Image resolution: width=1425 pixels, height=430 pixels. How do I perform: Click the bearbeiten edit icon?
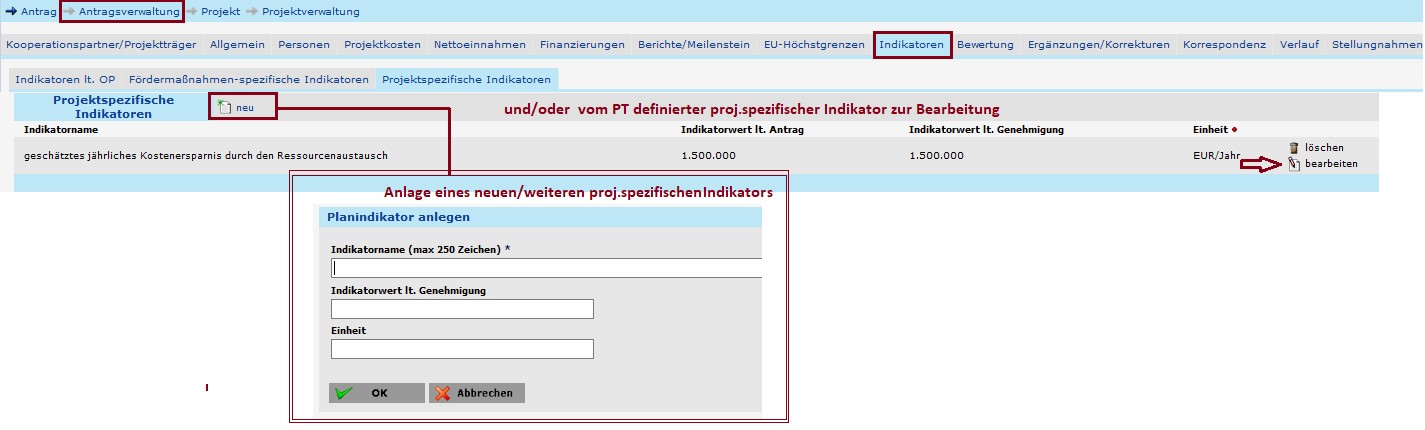[x=1293, y=164]
